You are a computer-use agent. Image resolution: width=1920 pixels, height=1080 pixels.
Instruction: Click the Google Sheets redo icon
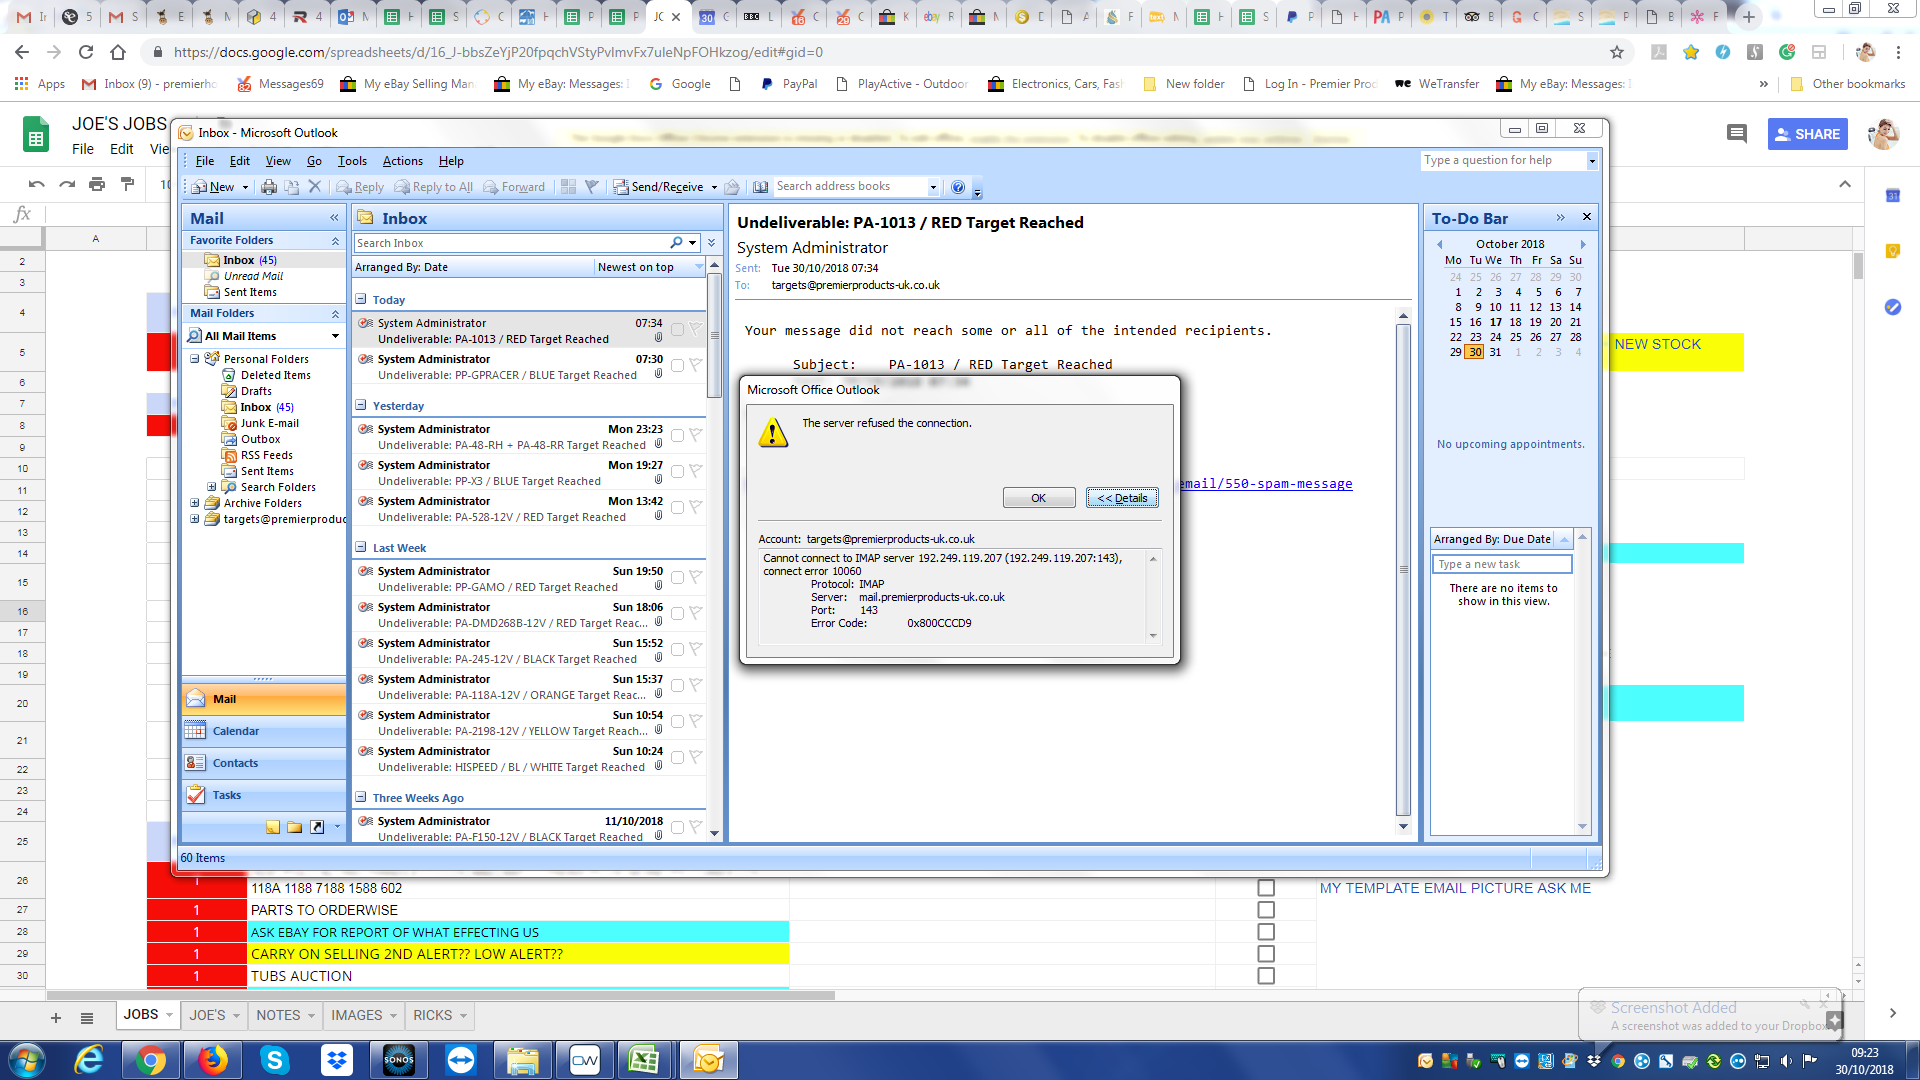tap(67, 184)
